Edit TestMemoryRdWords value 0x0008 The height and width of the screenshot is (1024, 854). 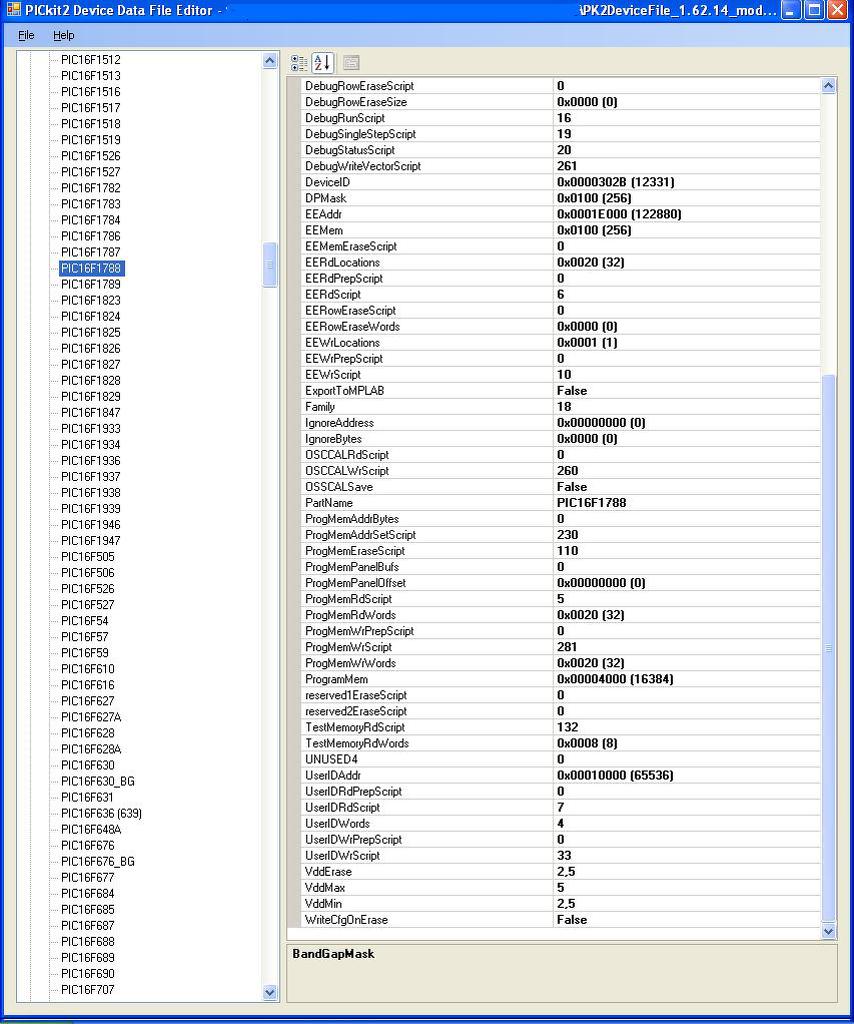point(687,743)
